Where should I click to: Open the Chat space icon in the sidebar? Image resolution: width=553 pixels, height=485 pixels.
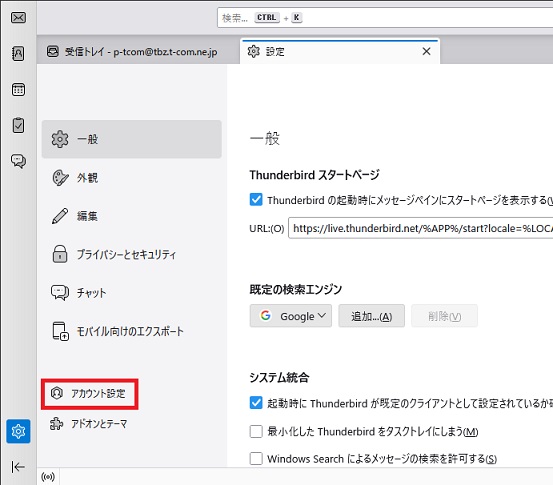point(18,161)
